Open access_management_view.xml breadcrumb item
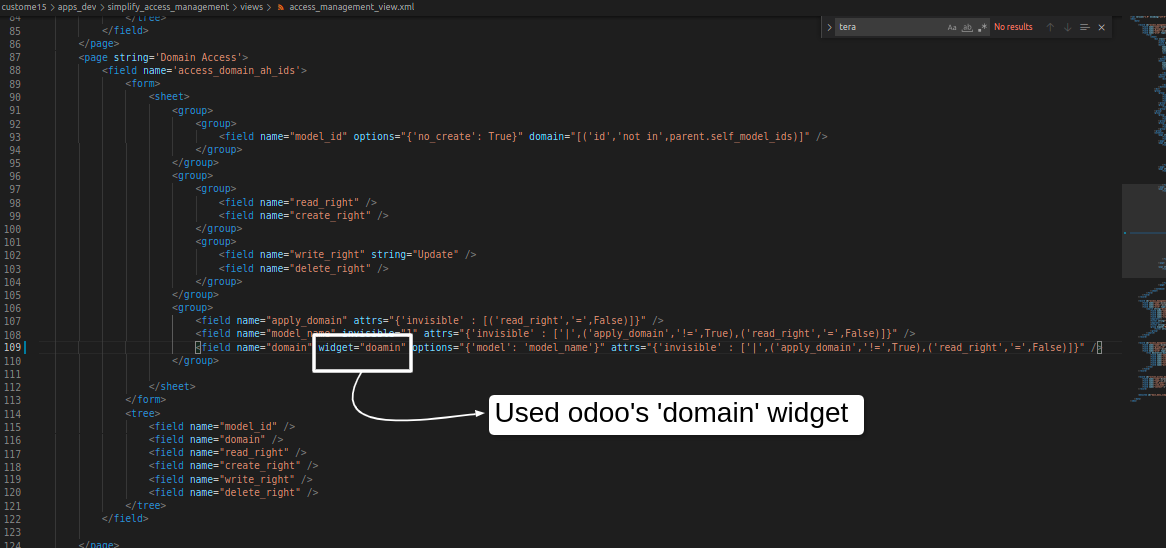Screen dimensions: 1166x548 click(x=351, y=7)
